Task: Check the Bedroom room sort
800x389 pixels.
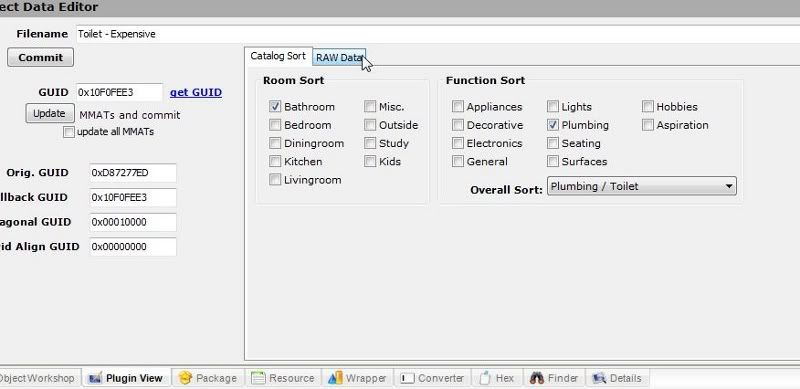Action: coord(275,125)
